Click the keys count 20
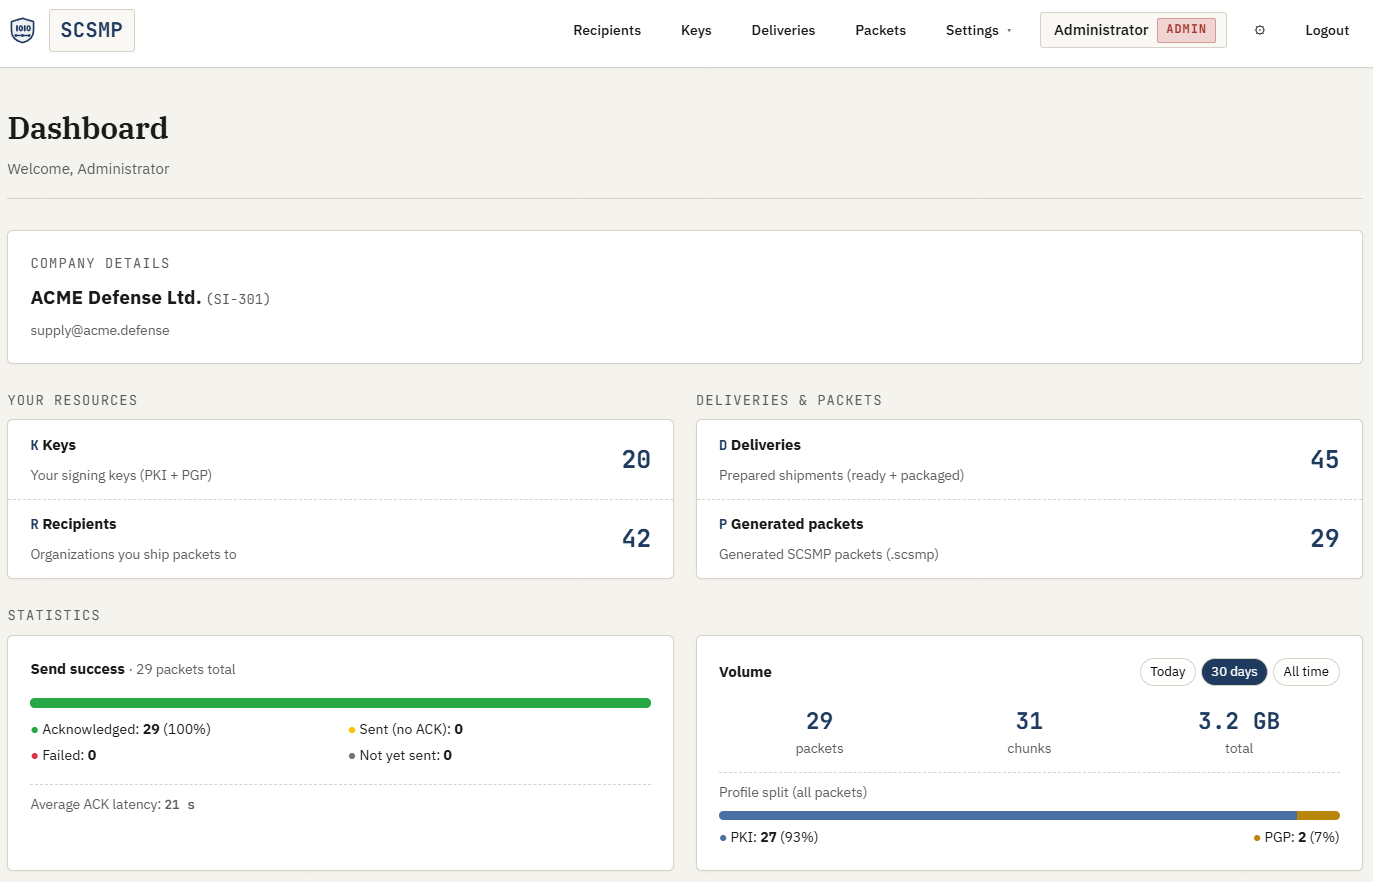 click(x=636, y=460)
